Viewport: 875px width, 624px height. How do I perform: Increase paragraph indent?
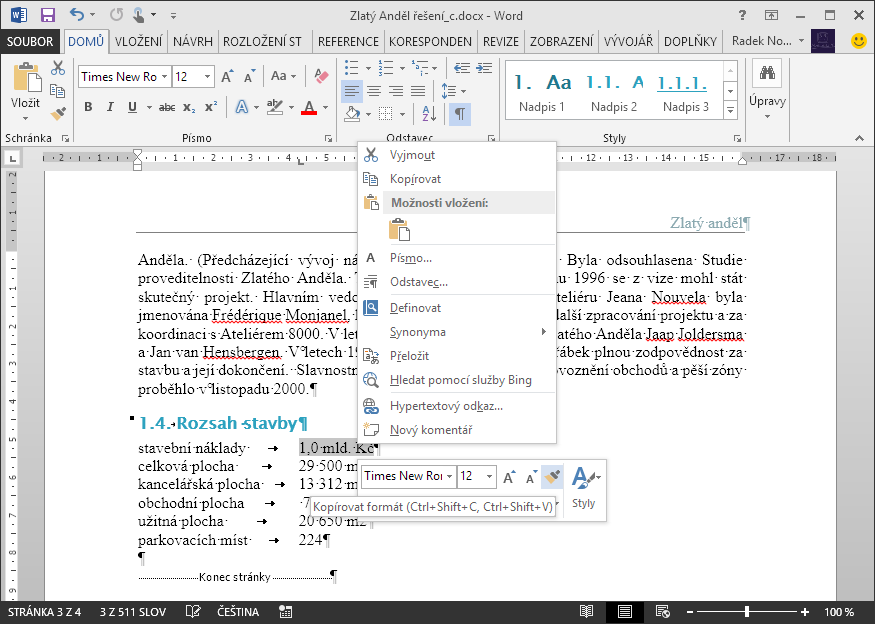[x=484, y=68]
